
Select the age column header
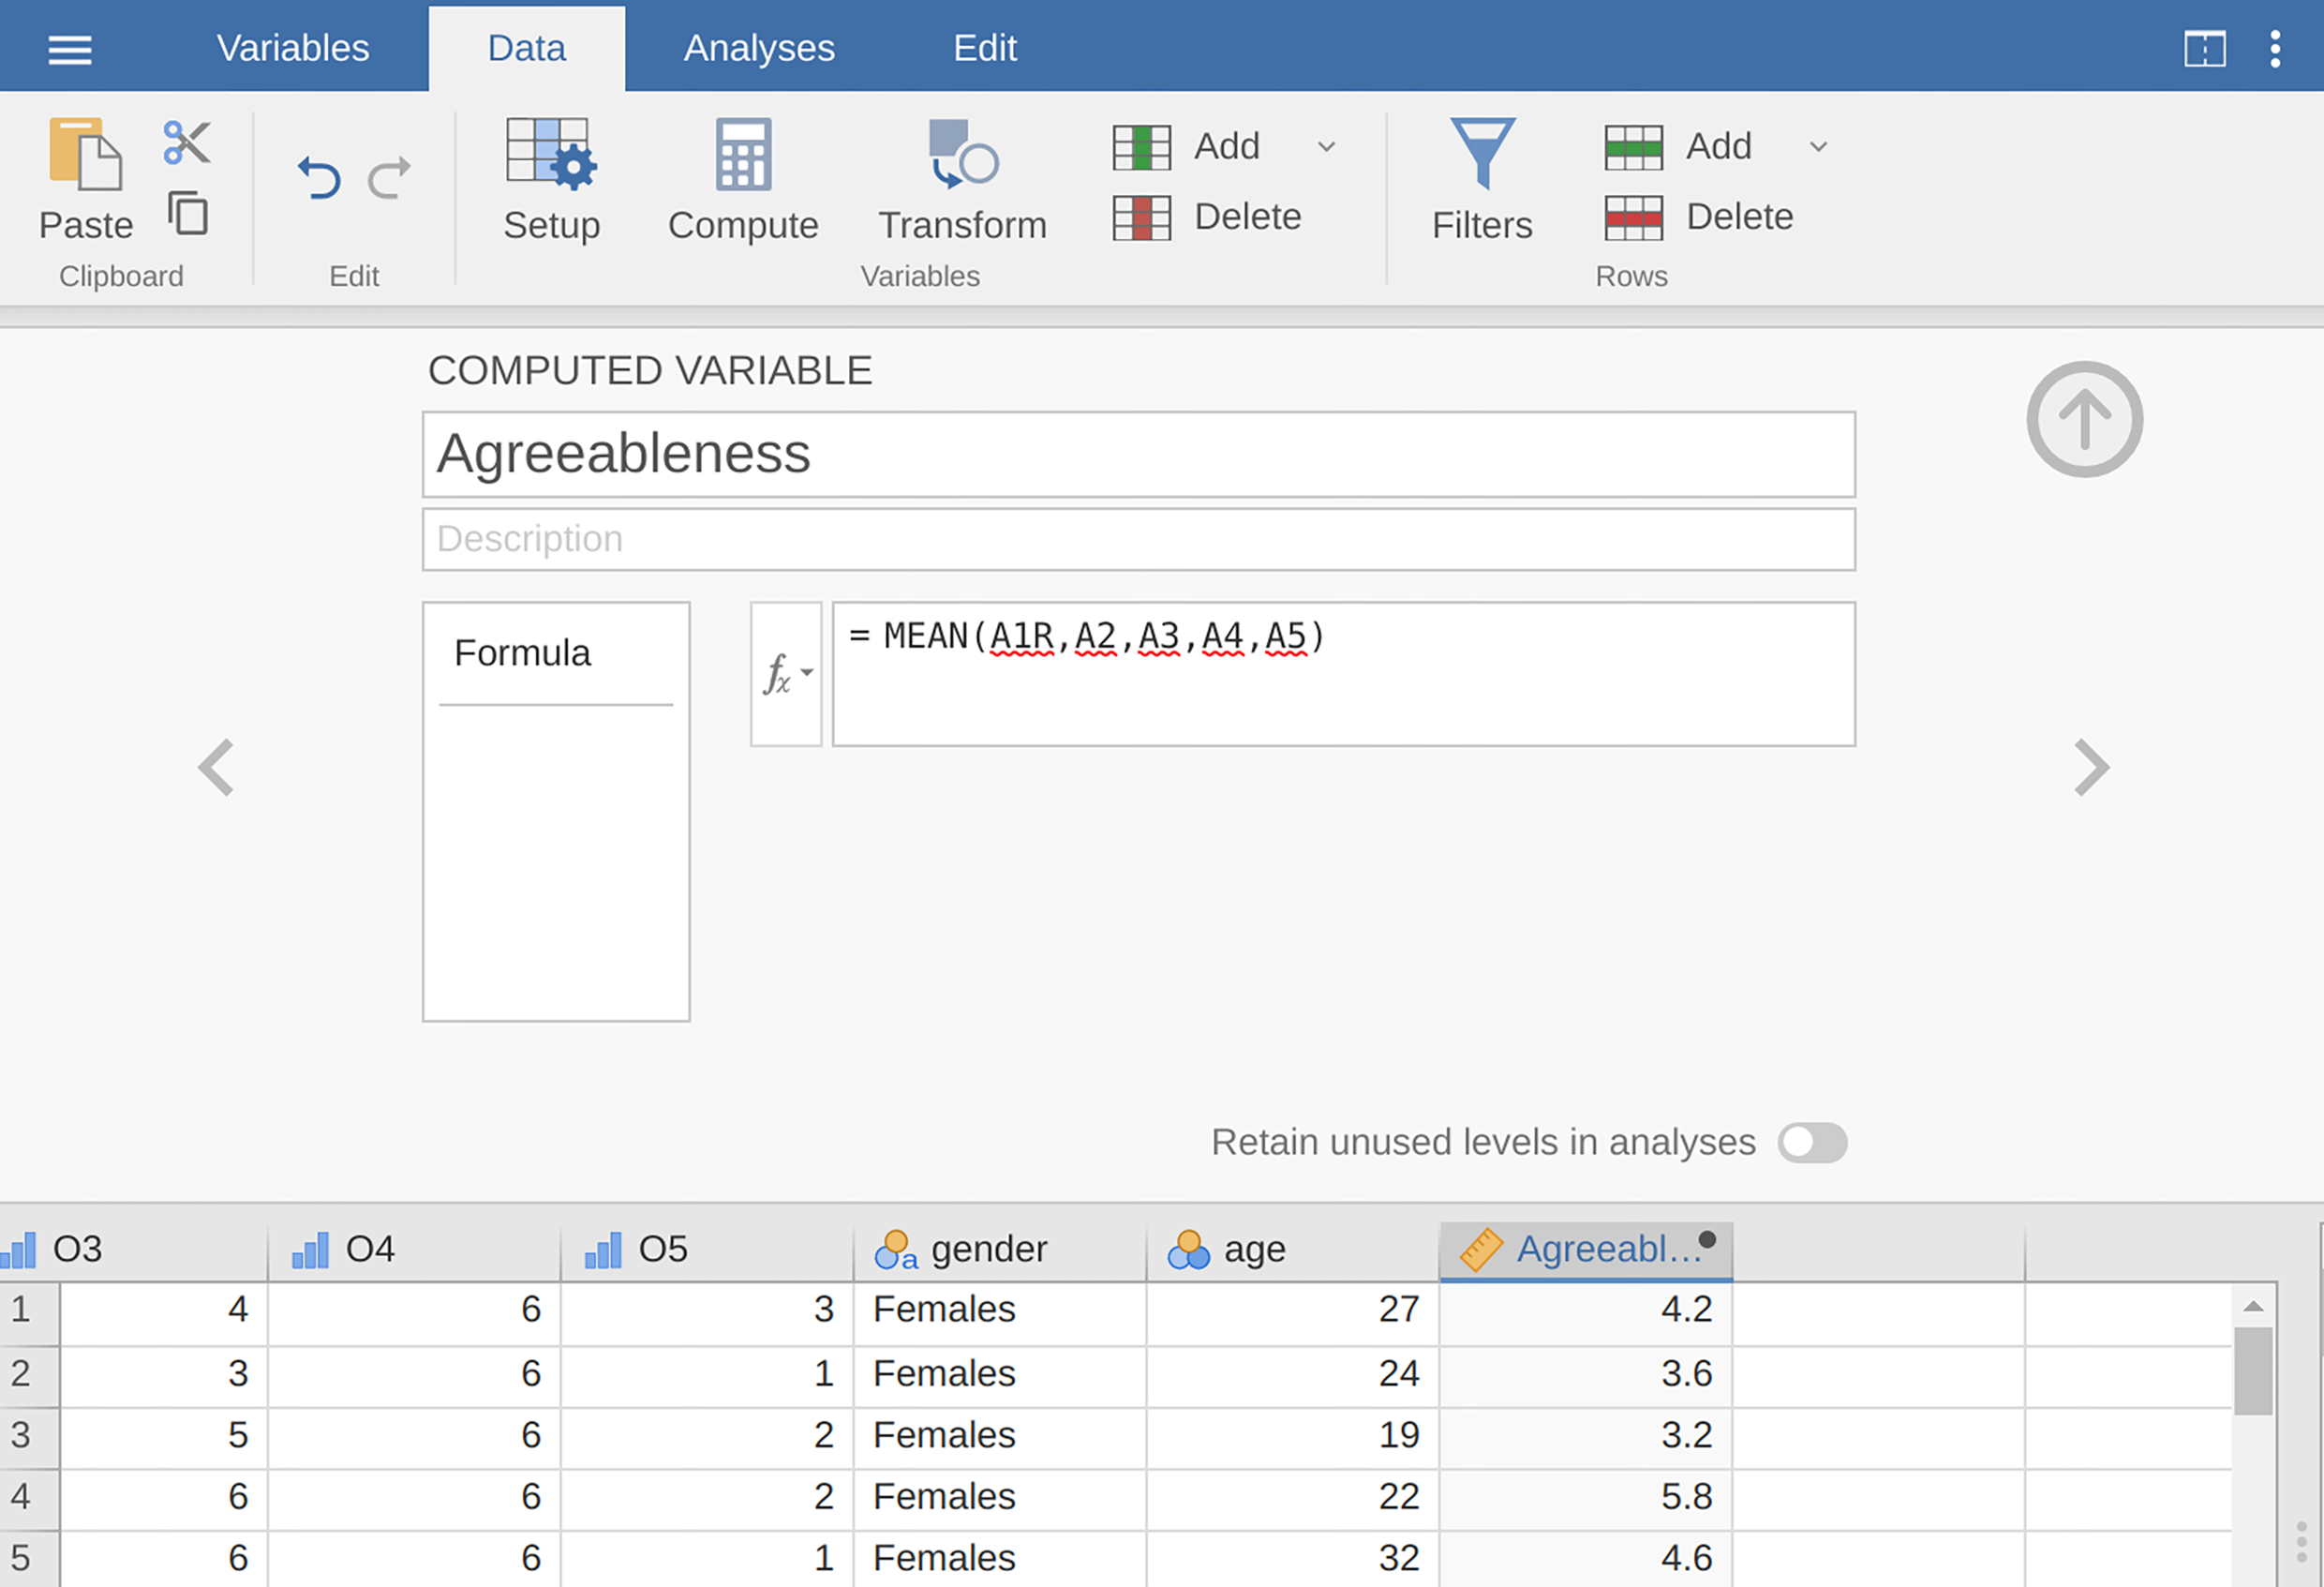1293,1250
